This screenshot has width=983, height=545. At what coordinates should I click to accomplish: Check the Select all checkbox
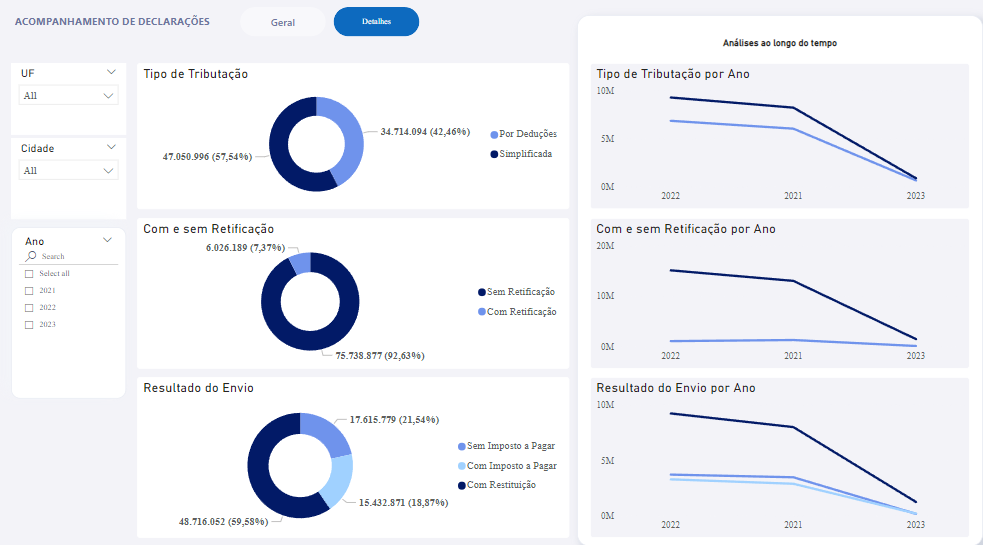(29, 273)
